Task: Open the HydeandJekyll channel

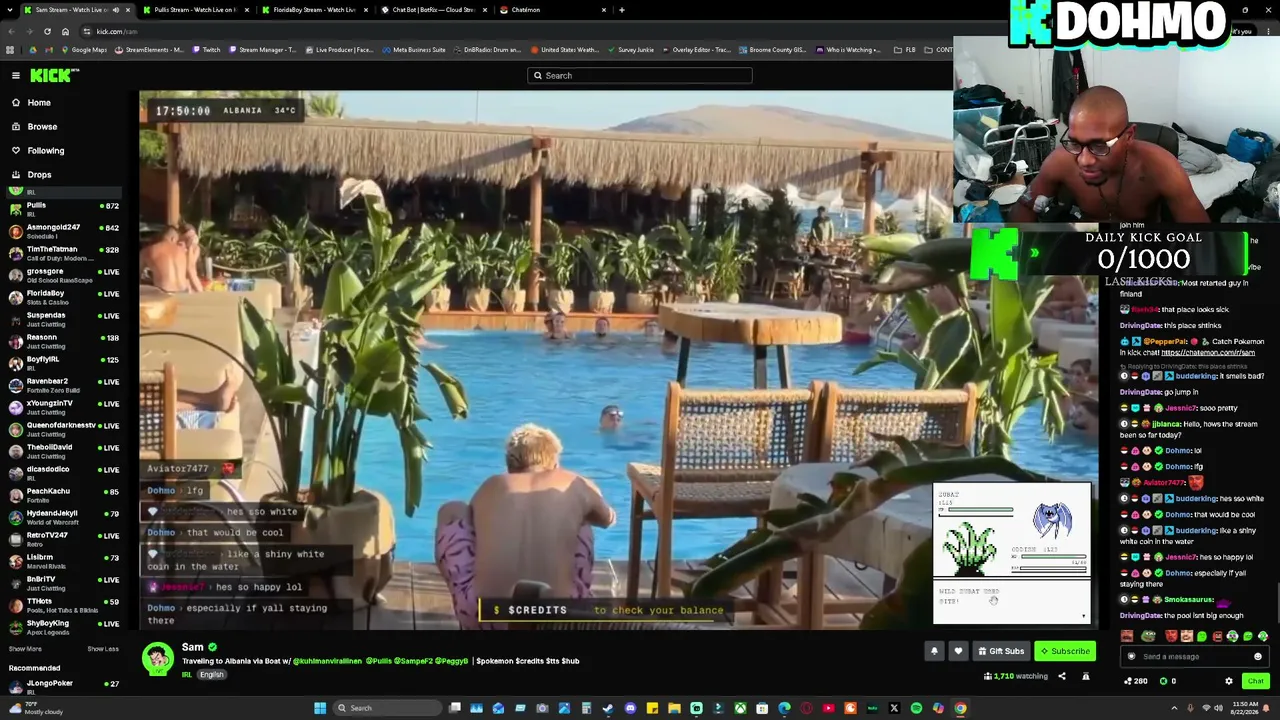Action: tap(64, 516)
